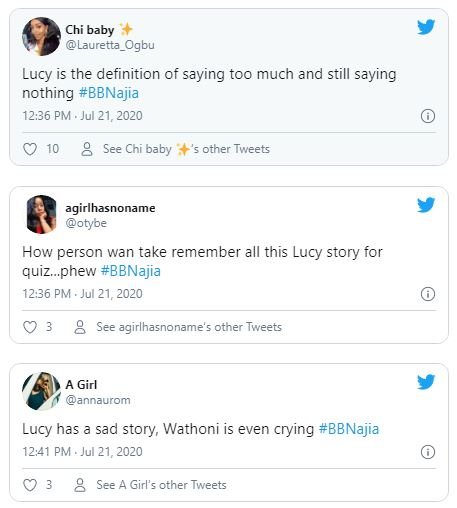View See agirlhasnoname's other Tweets
The image size is (457, 508).
pyautogui.click(x=189, y=327)
